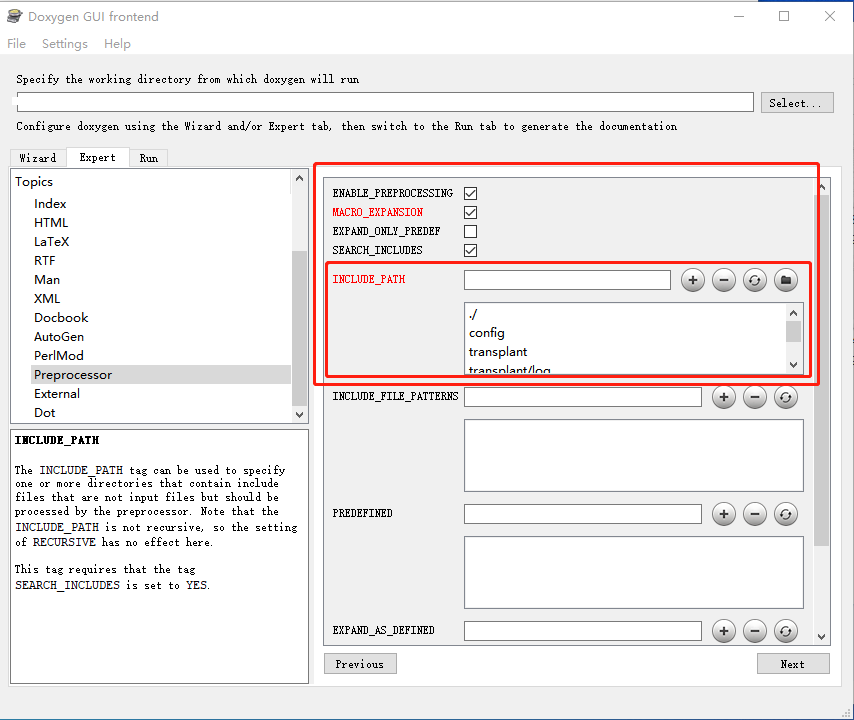Click the PREDEFINED label
This screenshot has height=720, width=854.
(x=362, y=514)
